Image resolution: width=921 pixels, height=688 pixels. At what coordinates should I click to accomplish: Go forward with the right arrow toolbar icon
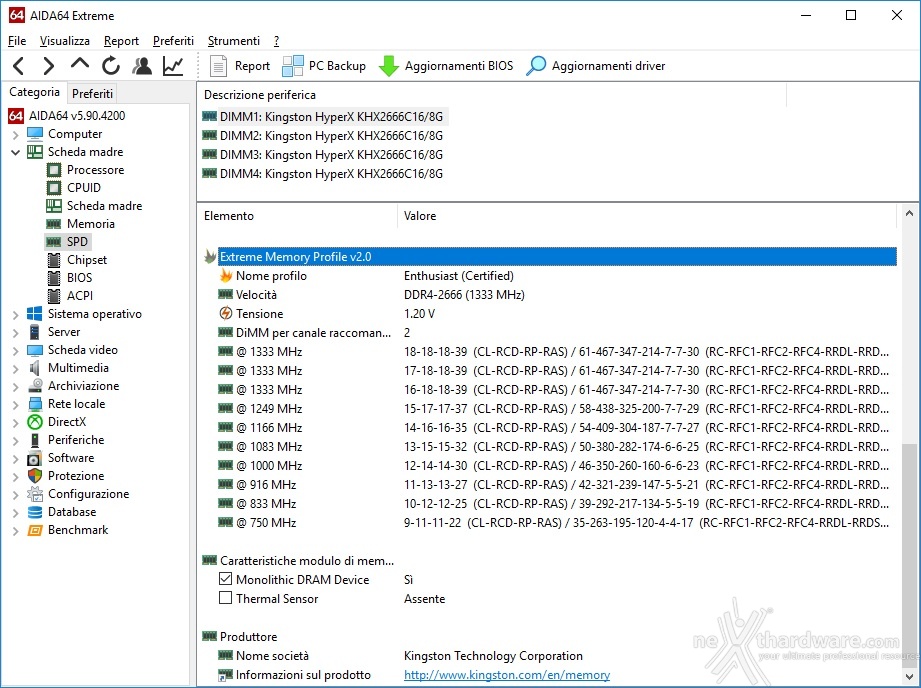49,66
